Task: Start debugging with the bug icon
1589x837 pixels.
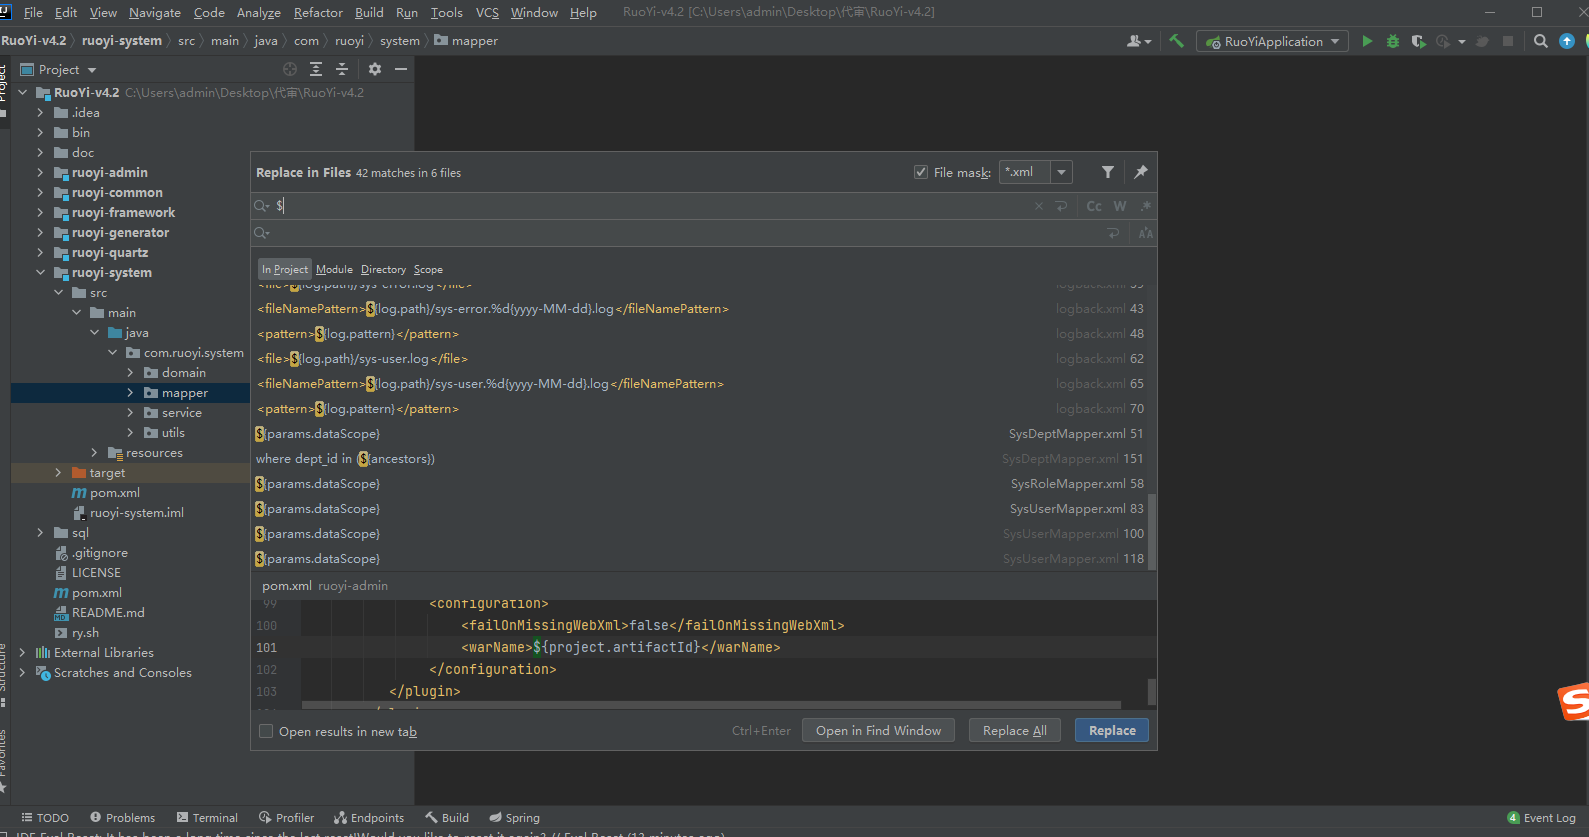Action: 1392,41
